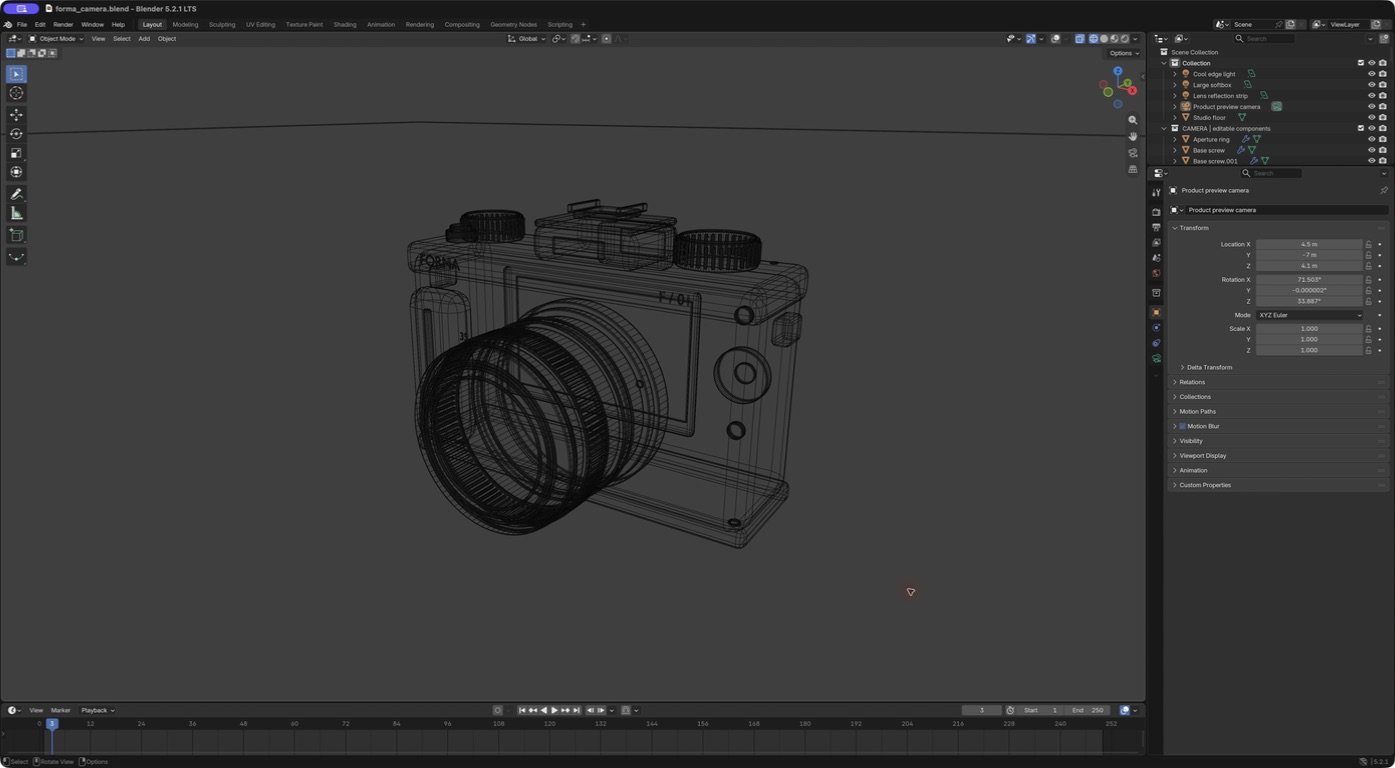The width and height of the screenshot is (1395, 768).
Task: Click the timeline Marker menu
Action: (x=61, y=710)
